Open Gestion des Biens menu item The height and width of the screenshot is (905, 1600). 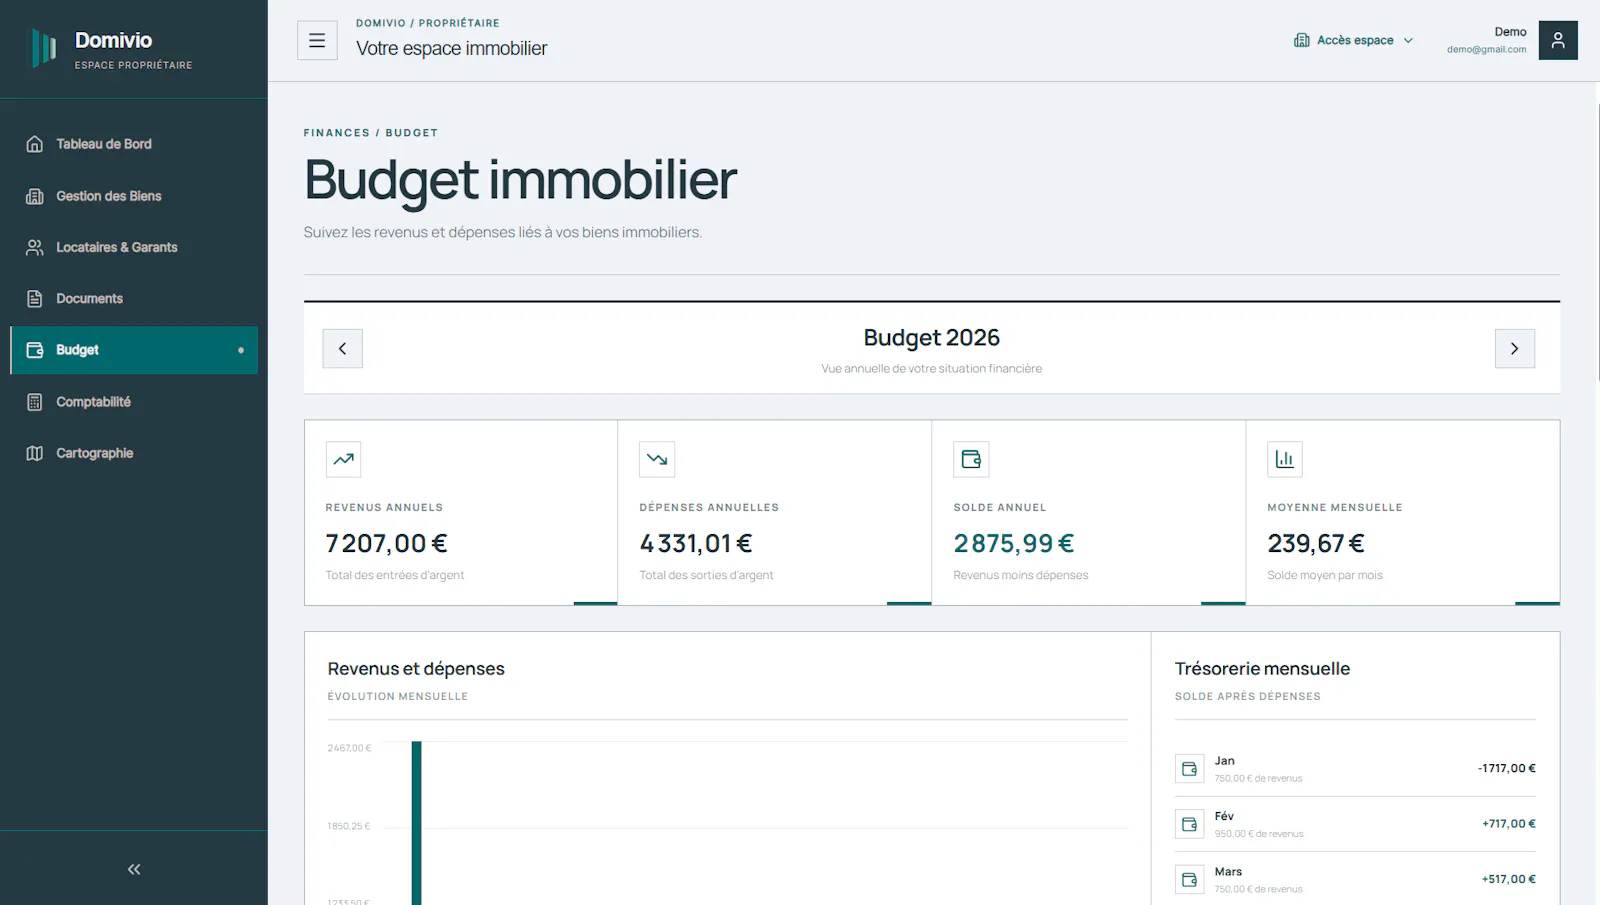pyautogui.click(x=134, y=196)
